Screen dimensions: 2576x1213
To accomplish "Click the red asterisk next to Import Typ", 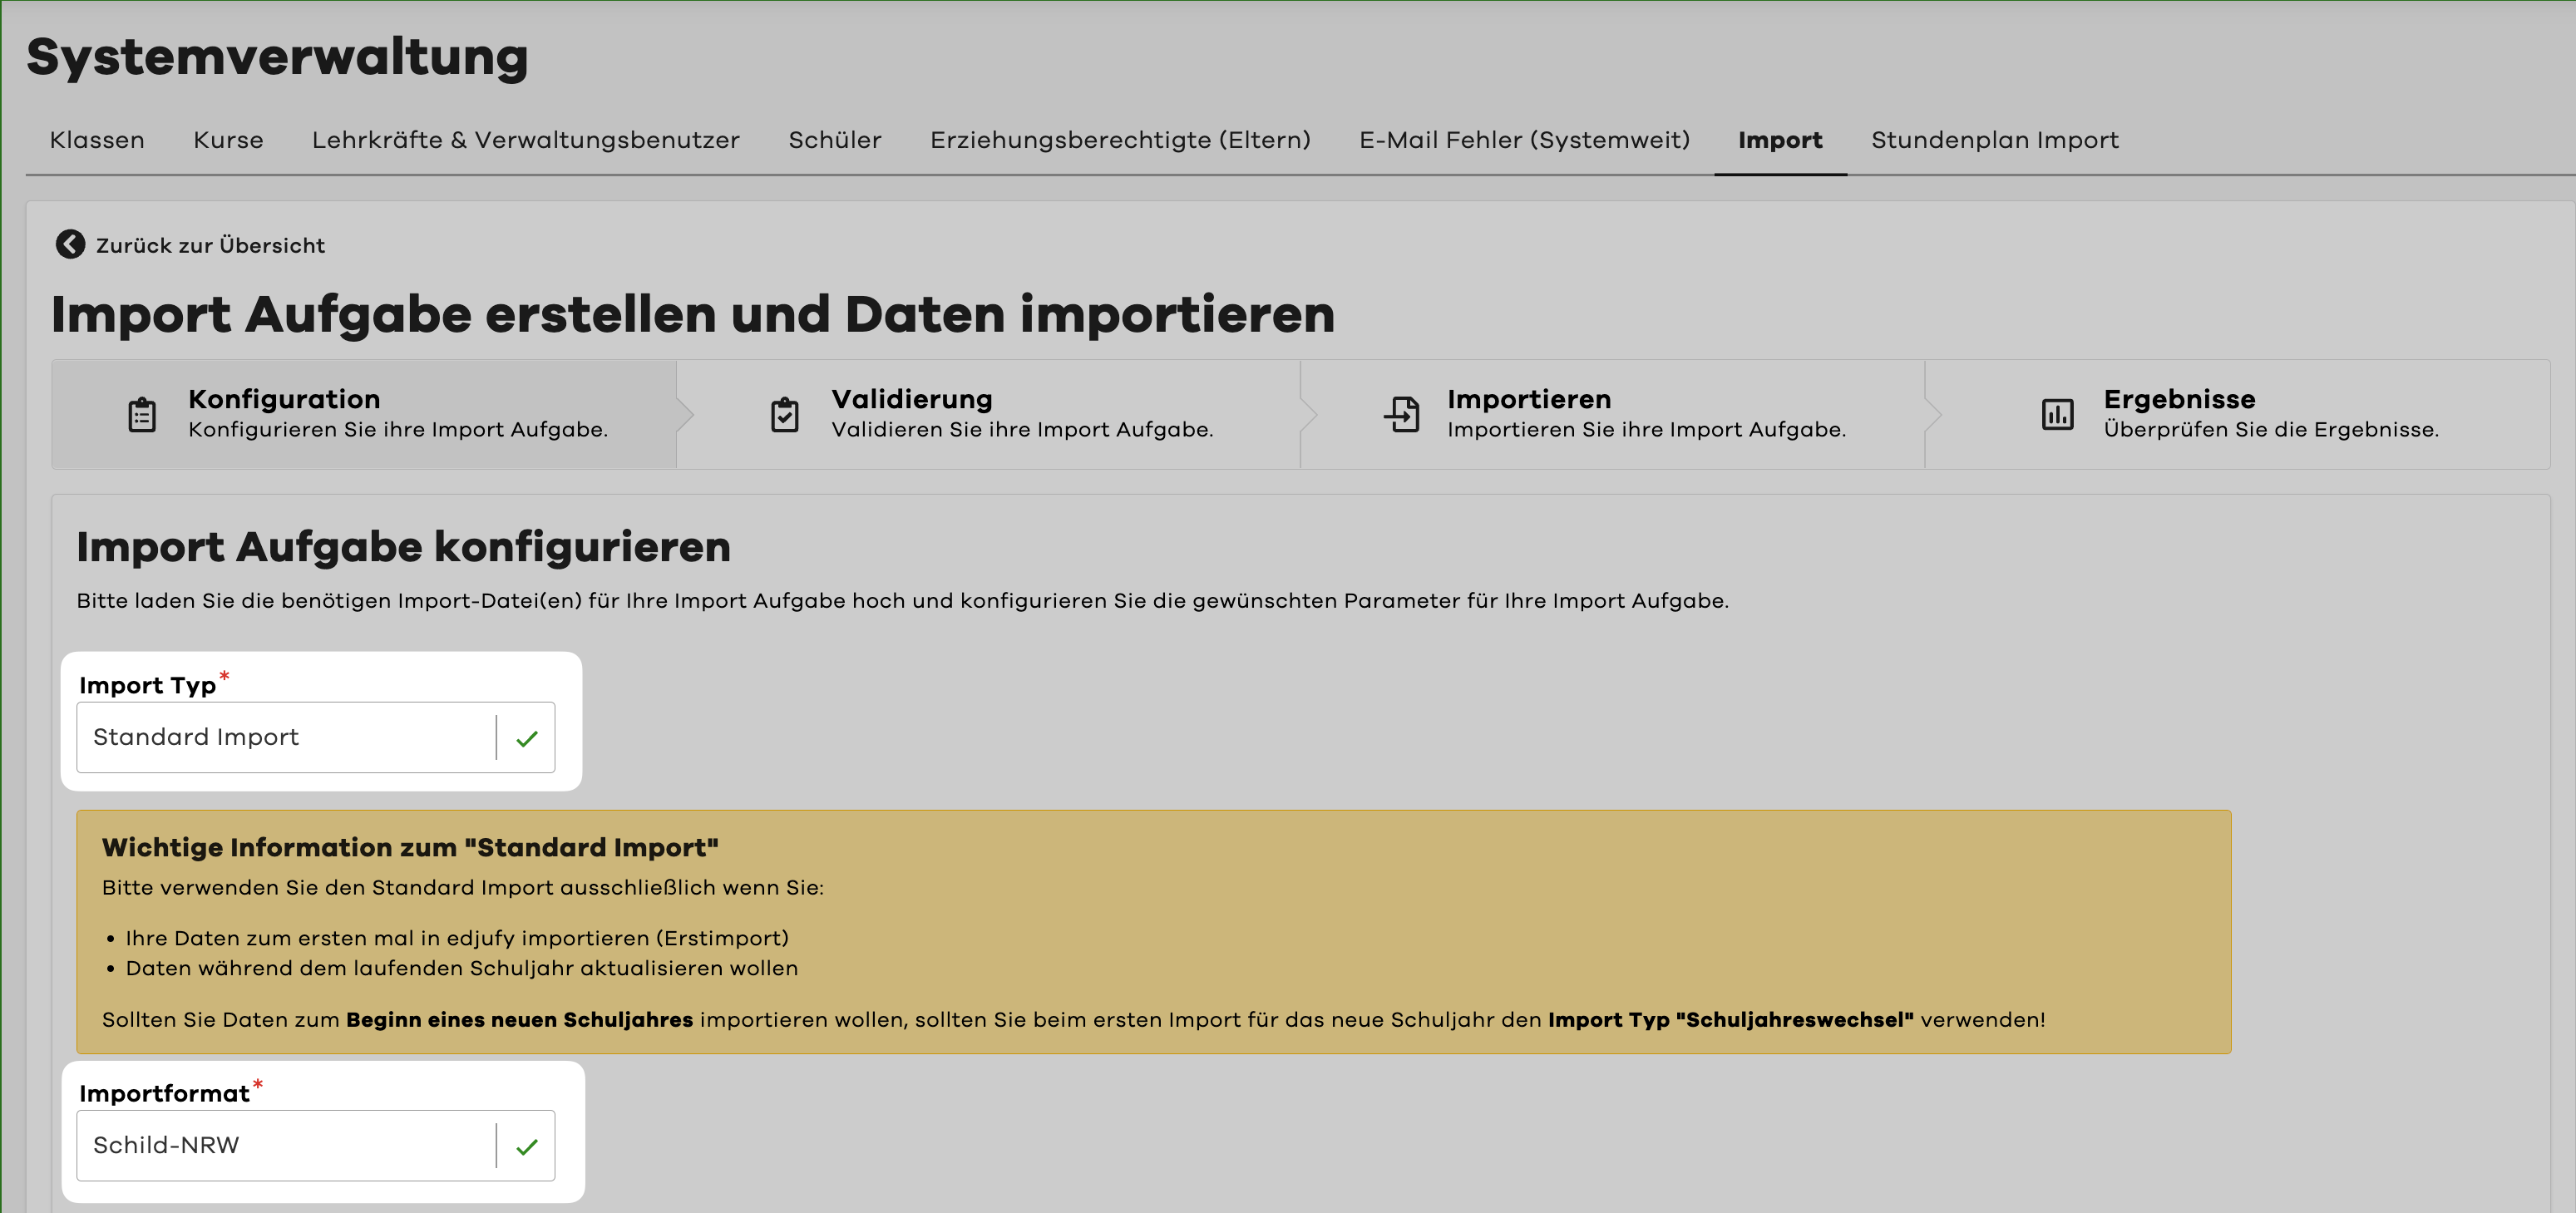I will [x=225, y=676].
